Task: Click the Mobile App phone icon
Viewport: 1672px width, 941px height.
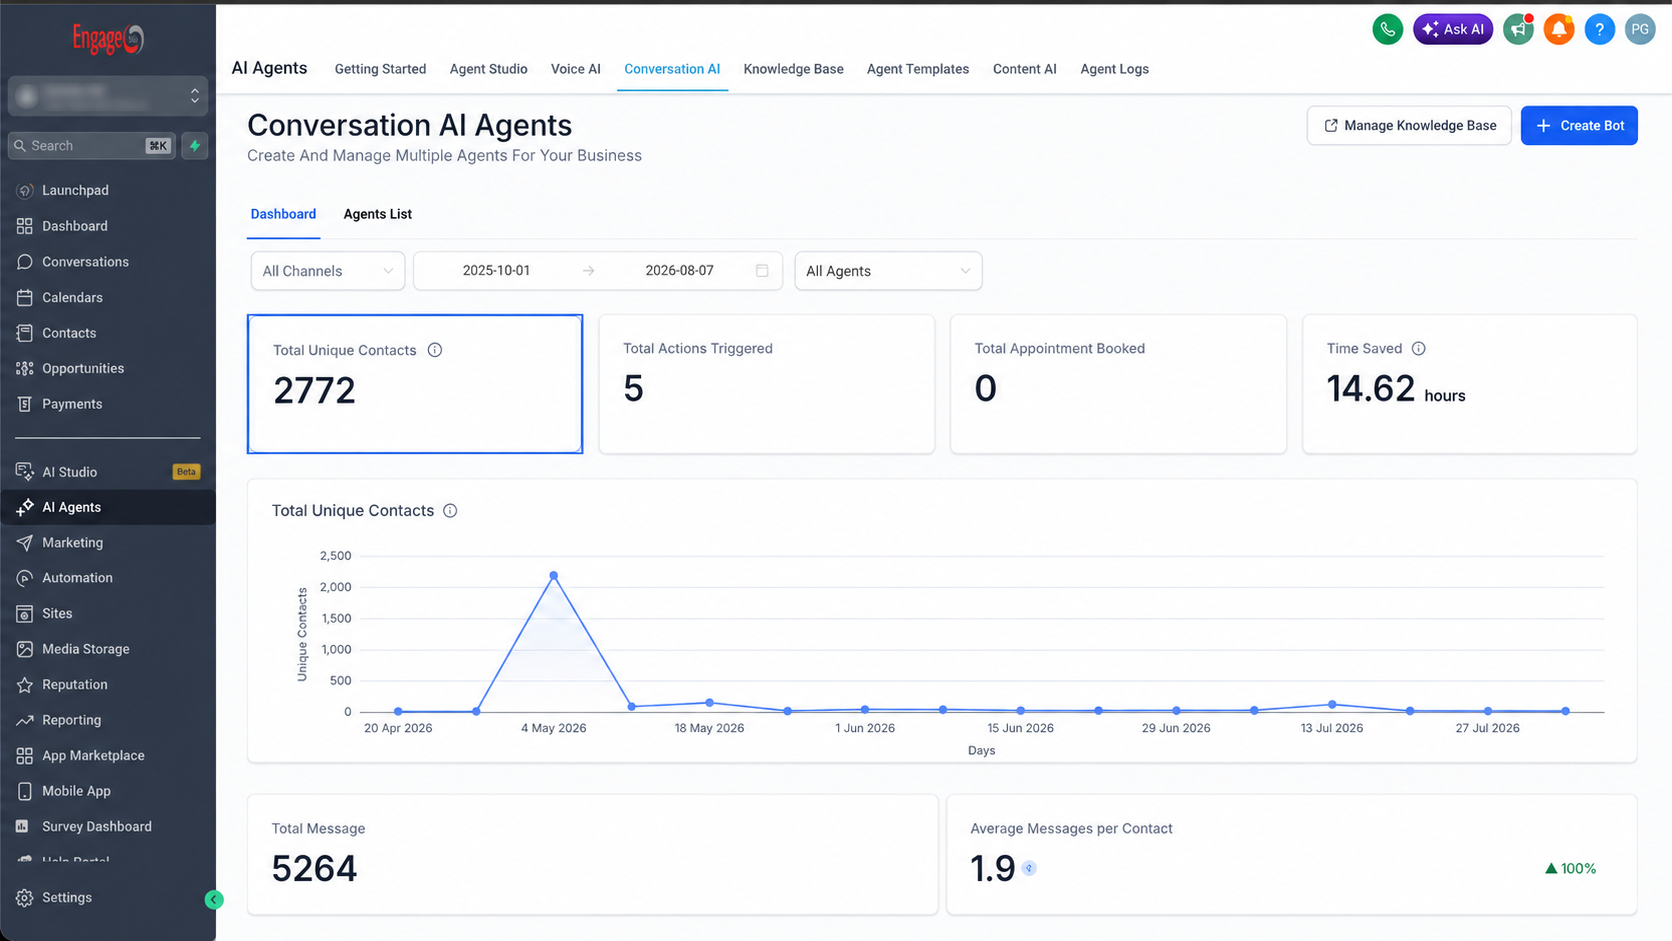Action: coord(25,791)
